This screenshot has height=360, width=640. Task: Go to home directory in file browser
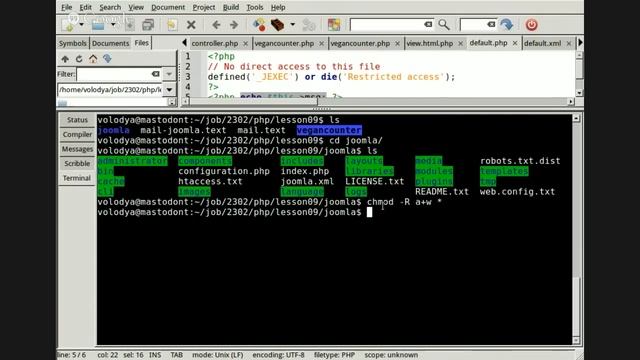click(x=93, y=59)
